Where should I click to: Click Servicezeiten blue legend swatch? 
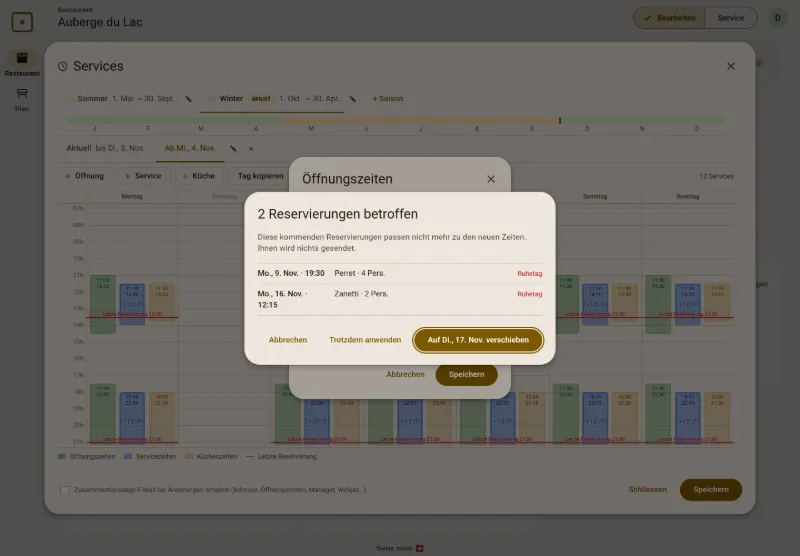[128, 457]
